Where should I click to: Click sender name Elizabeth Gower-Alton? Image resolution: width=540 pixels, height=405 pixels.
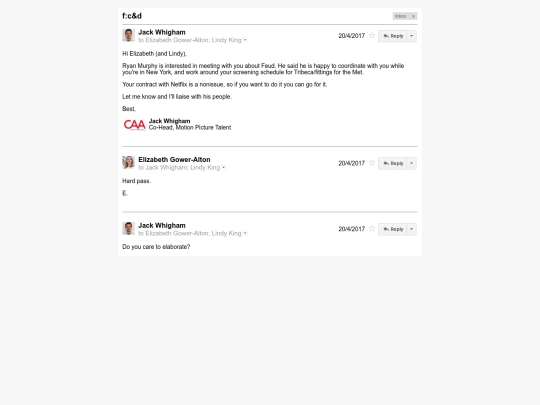pos(174,159)
